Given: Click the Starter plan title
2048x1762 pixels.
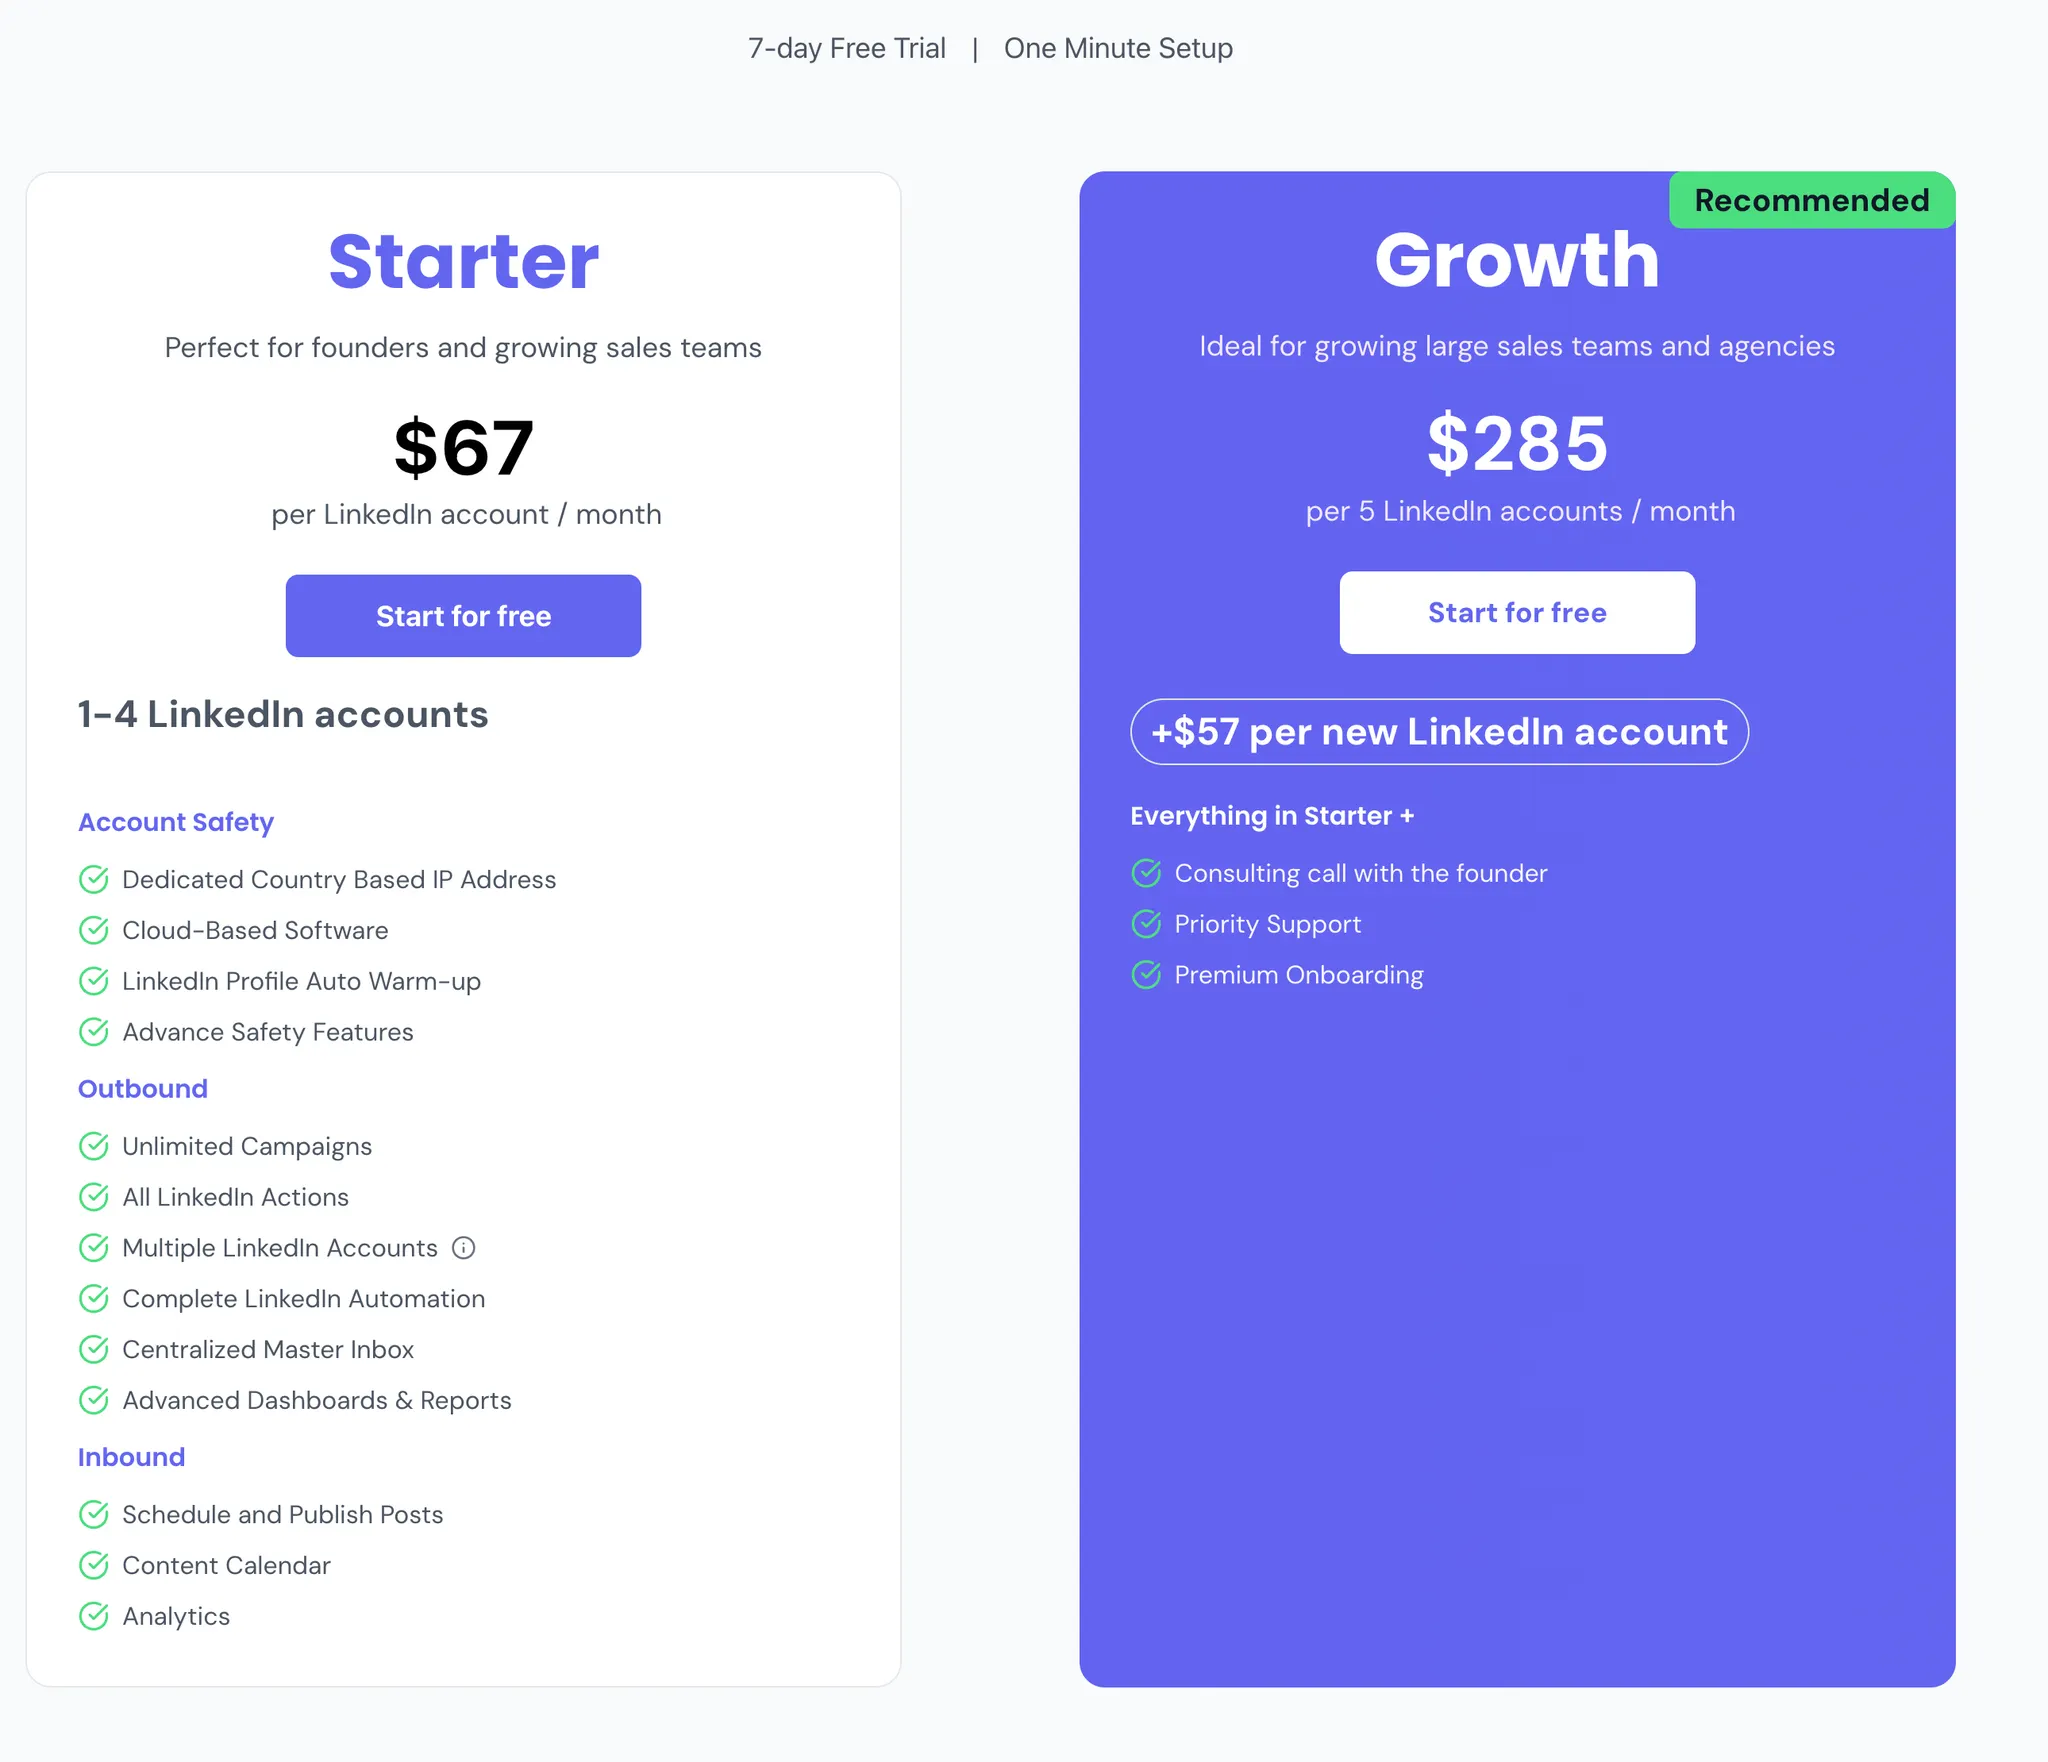Looking at the screenshot, I should [x=463, y=262].
